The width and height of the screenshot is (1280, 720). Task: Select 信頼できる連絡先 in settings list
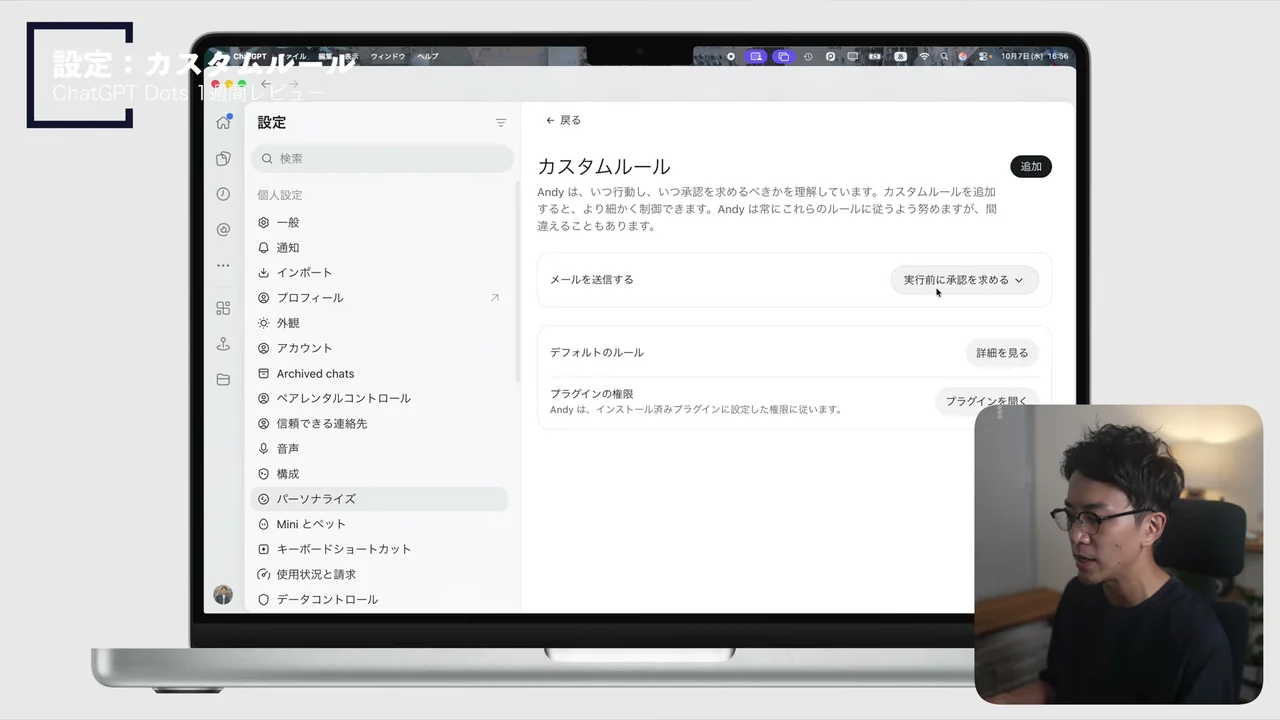pos(379,424)
